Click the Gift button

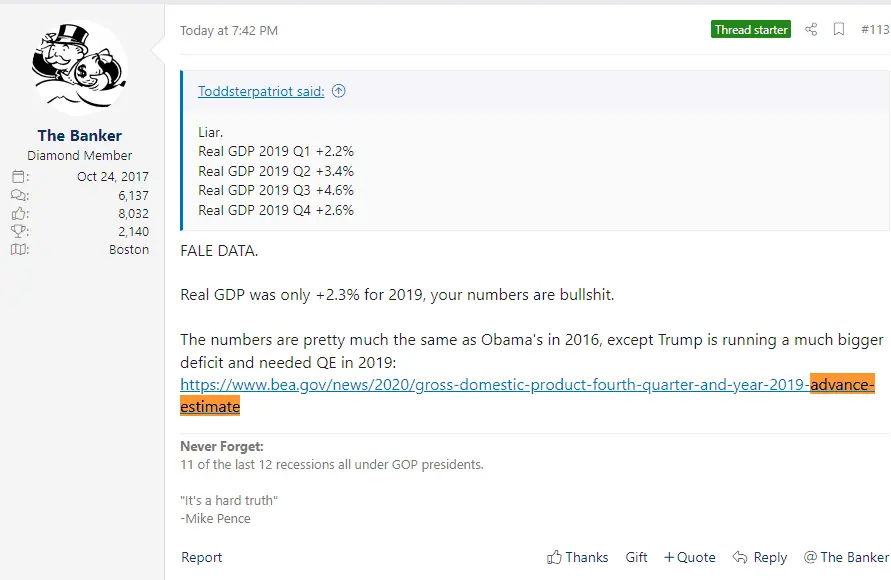[637, 558]
